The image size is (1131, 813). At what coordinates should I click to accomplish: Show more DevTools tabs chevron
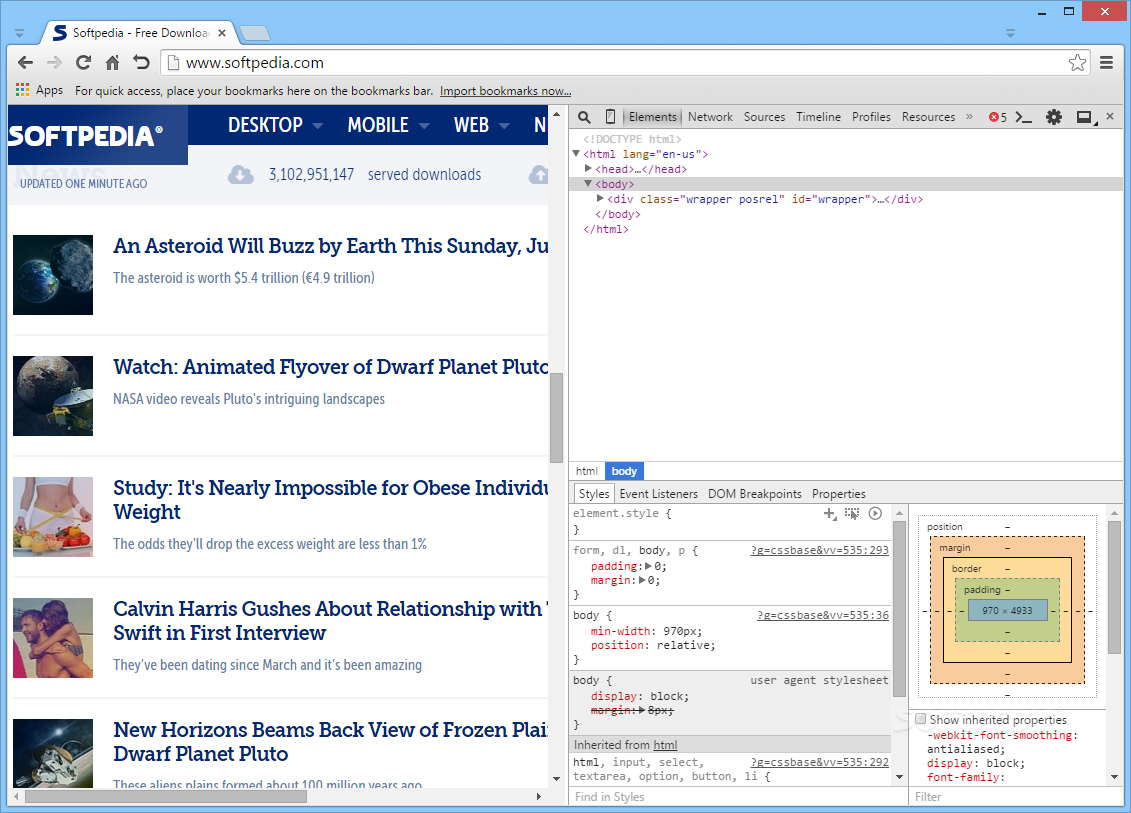tap(969, 116)
